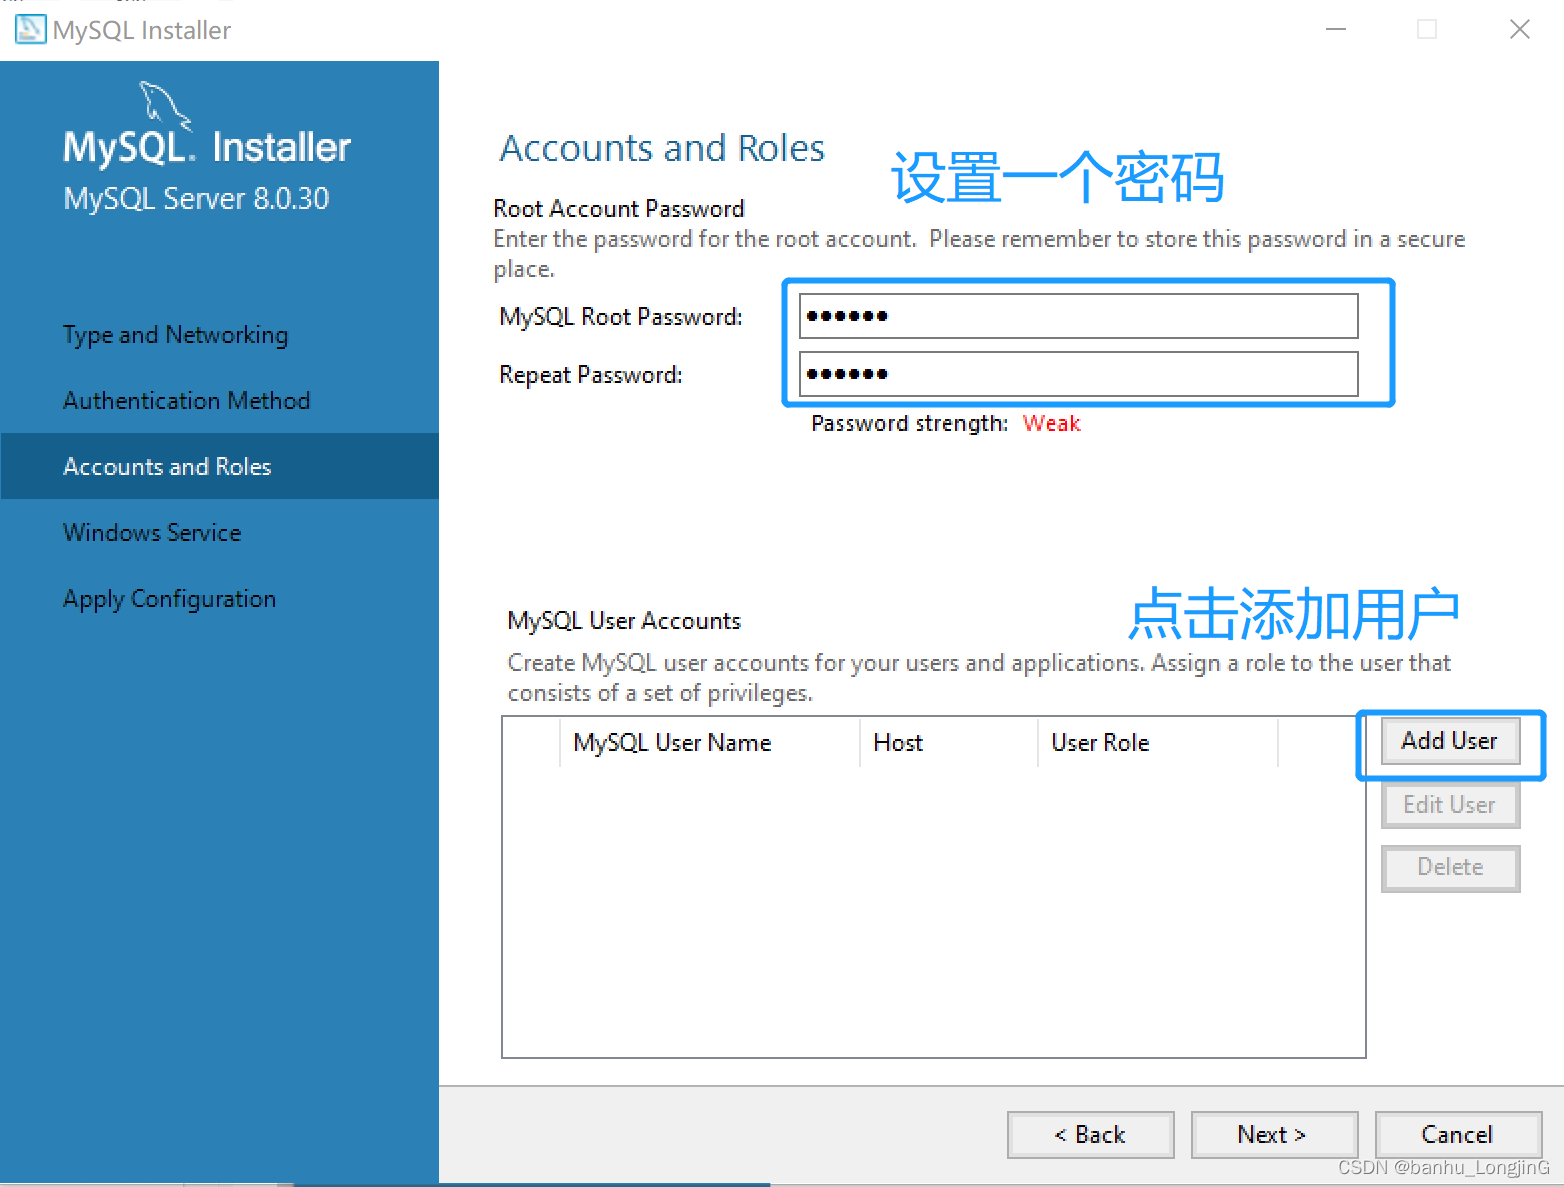Viewport: 1564px width, 1187px height.
Task: Click the Accounts and Roles page title
Action: [662, 148]
